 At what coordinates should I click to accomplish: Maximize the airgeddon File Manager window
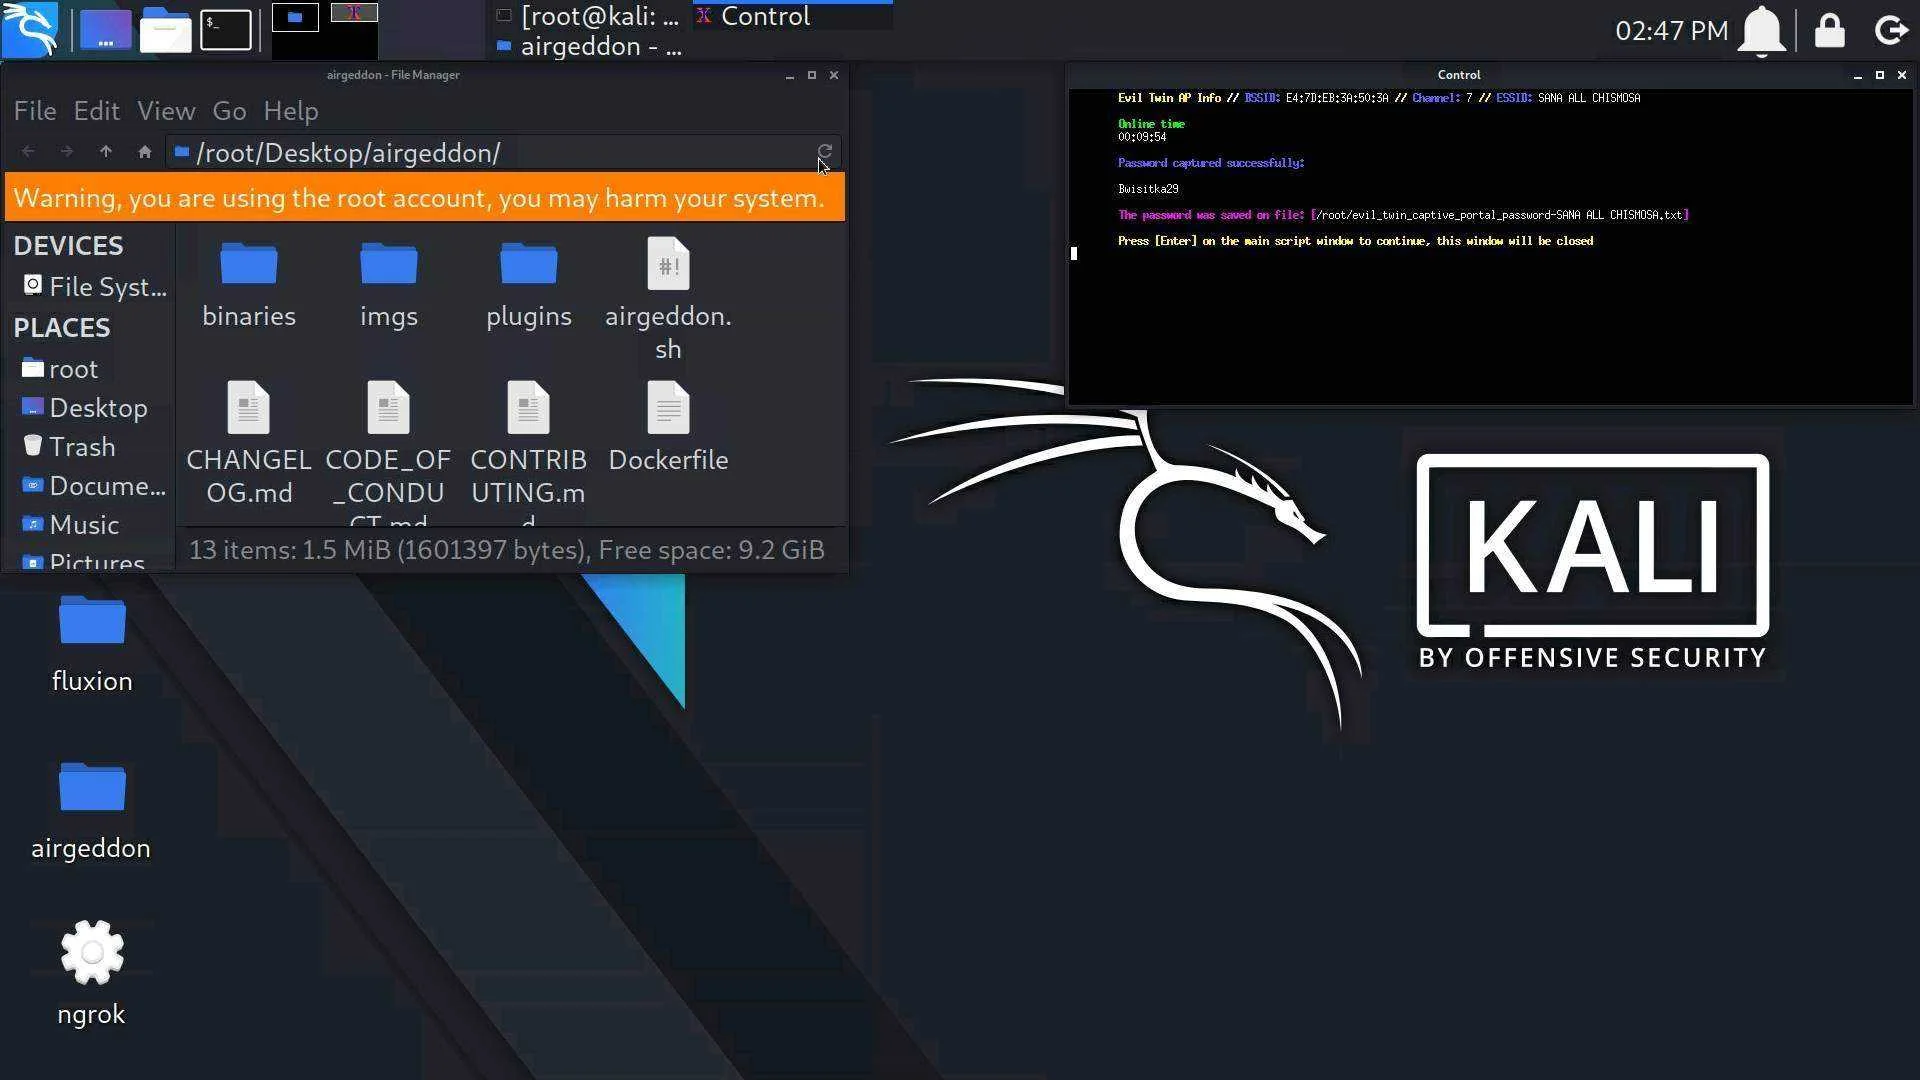pos(811,75)
